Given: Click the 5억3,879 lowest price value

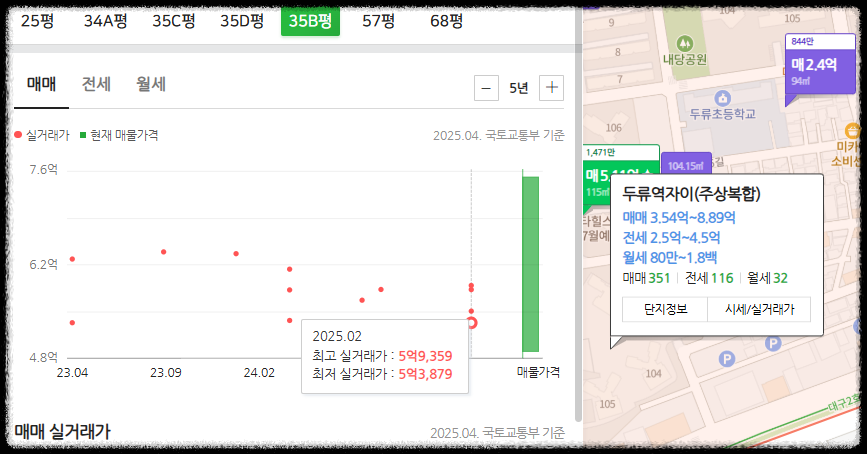Looking at the screenshot, I should (425, 374).
